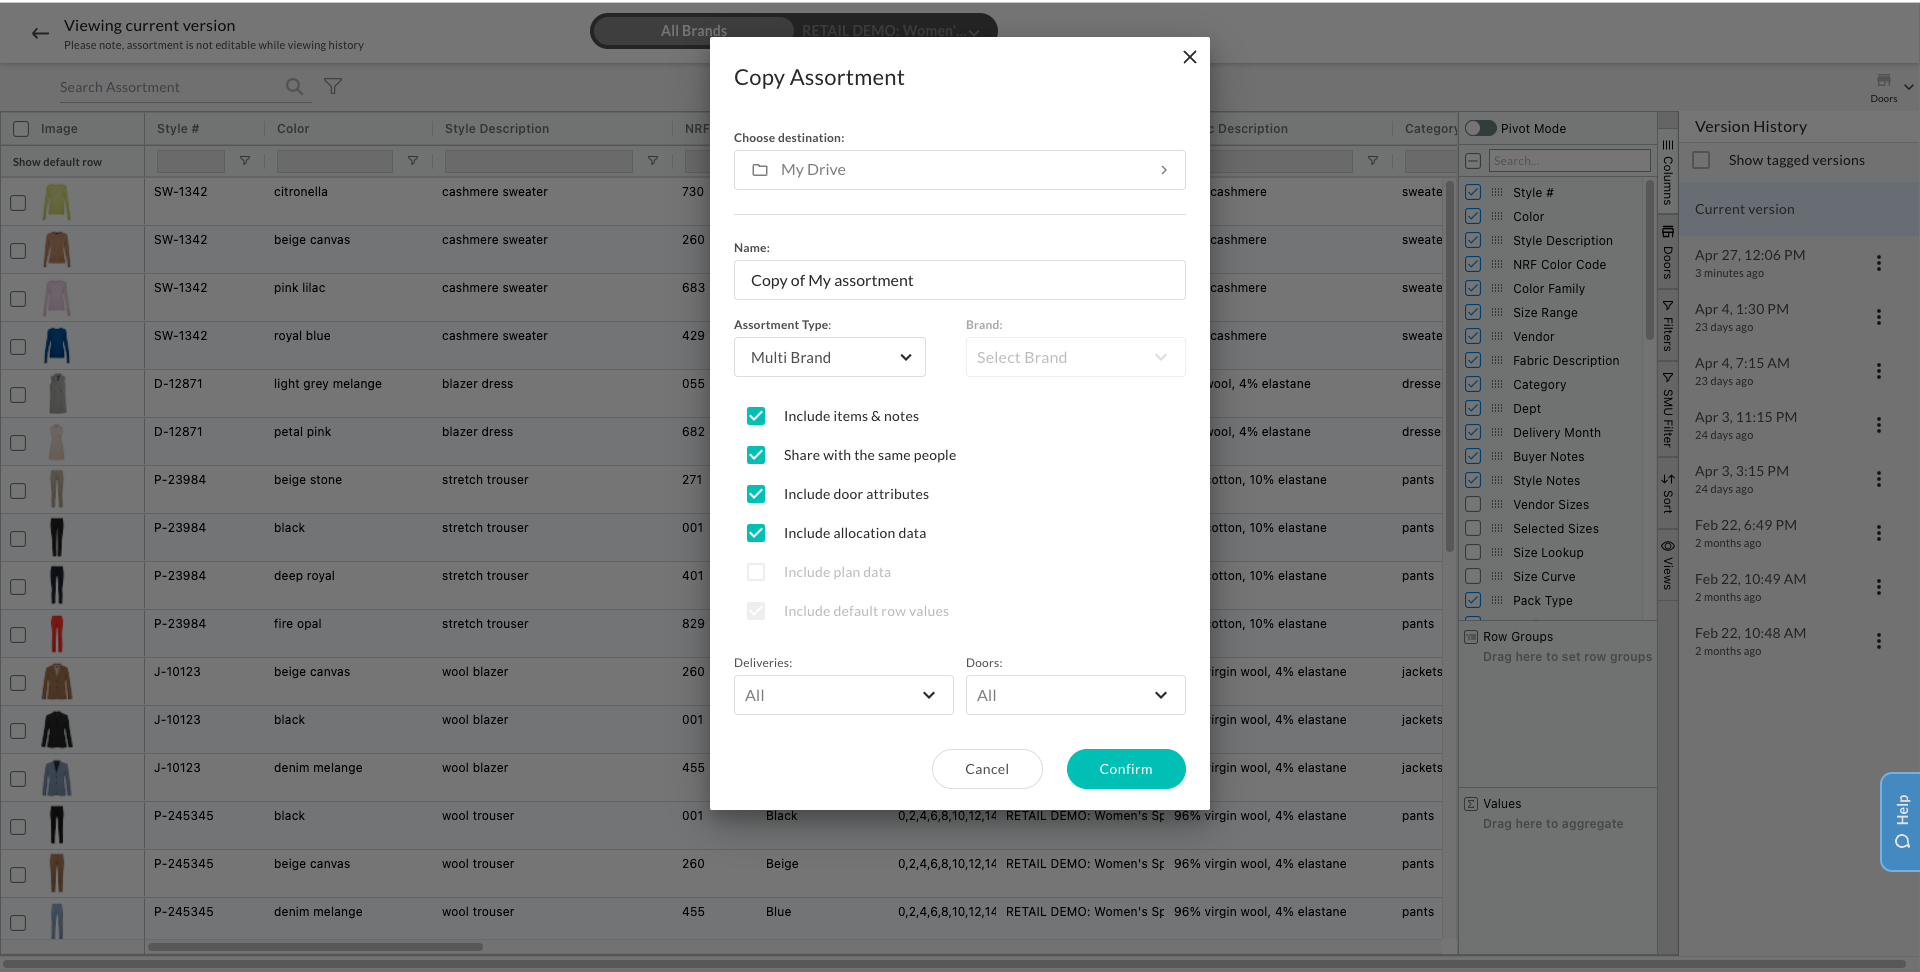Uncheck Include items & notes

(x=756, y=416)
